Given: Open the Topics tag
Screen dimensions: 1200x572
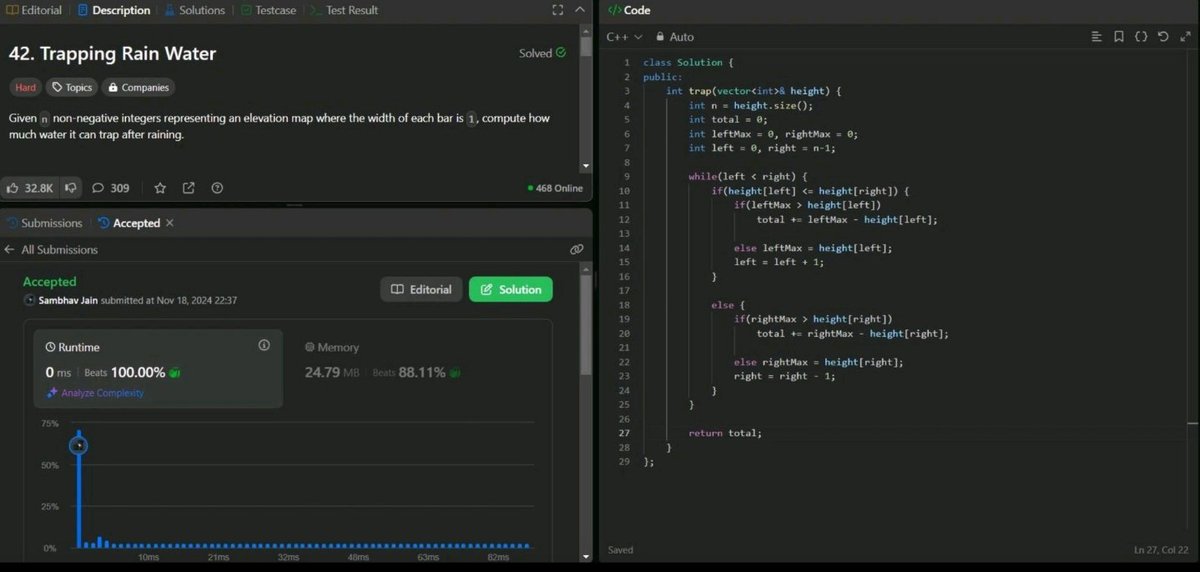Looking at the screenshot, I should [x=71, y=87].
